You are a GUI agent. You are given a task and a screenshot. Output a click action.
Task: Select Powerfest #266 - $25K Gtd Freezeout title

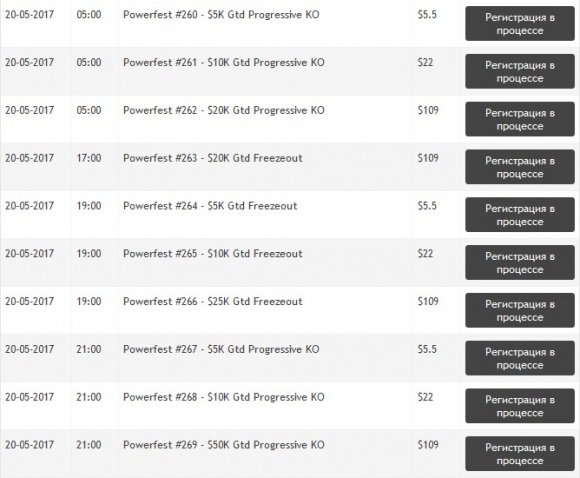213,302
